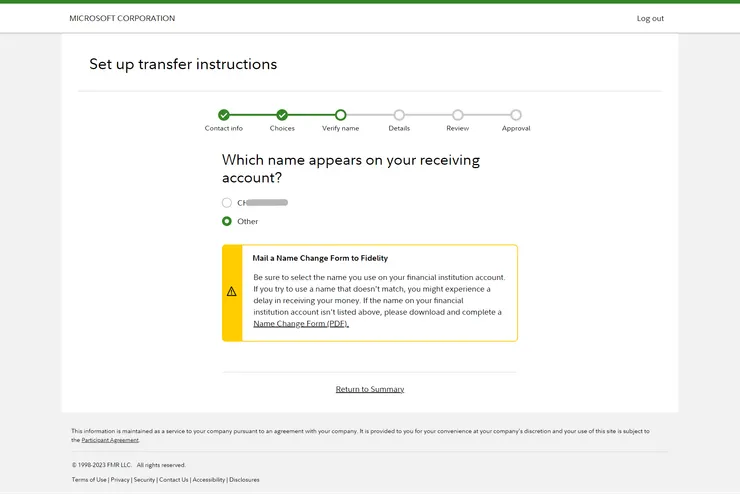Click the Approval step label
The height and width of the screenshot is (494, 740).
click(x=516, y=128)
